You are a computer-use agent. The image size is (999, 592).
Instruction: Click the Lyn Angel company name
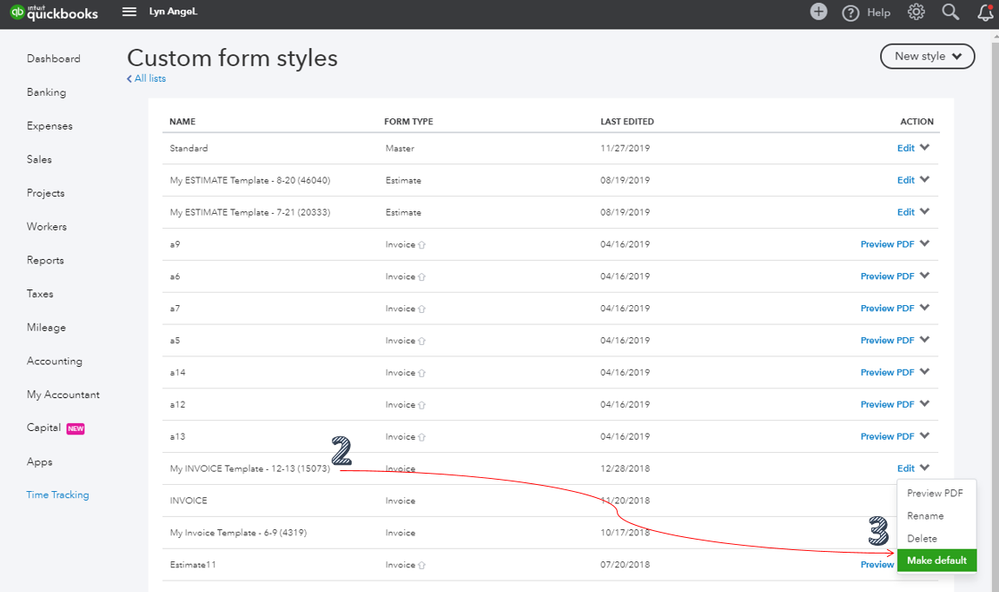pos(173,11)
